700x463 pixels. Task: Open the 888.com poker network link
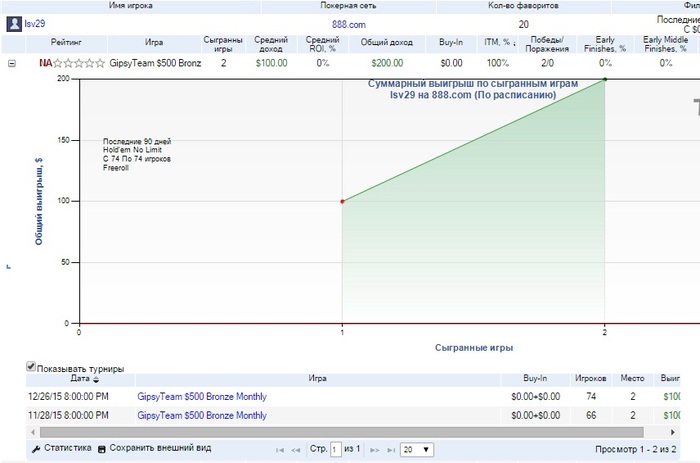349,25
